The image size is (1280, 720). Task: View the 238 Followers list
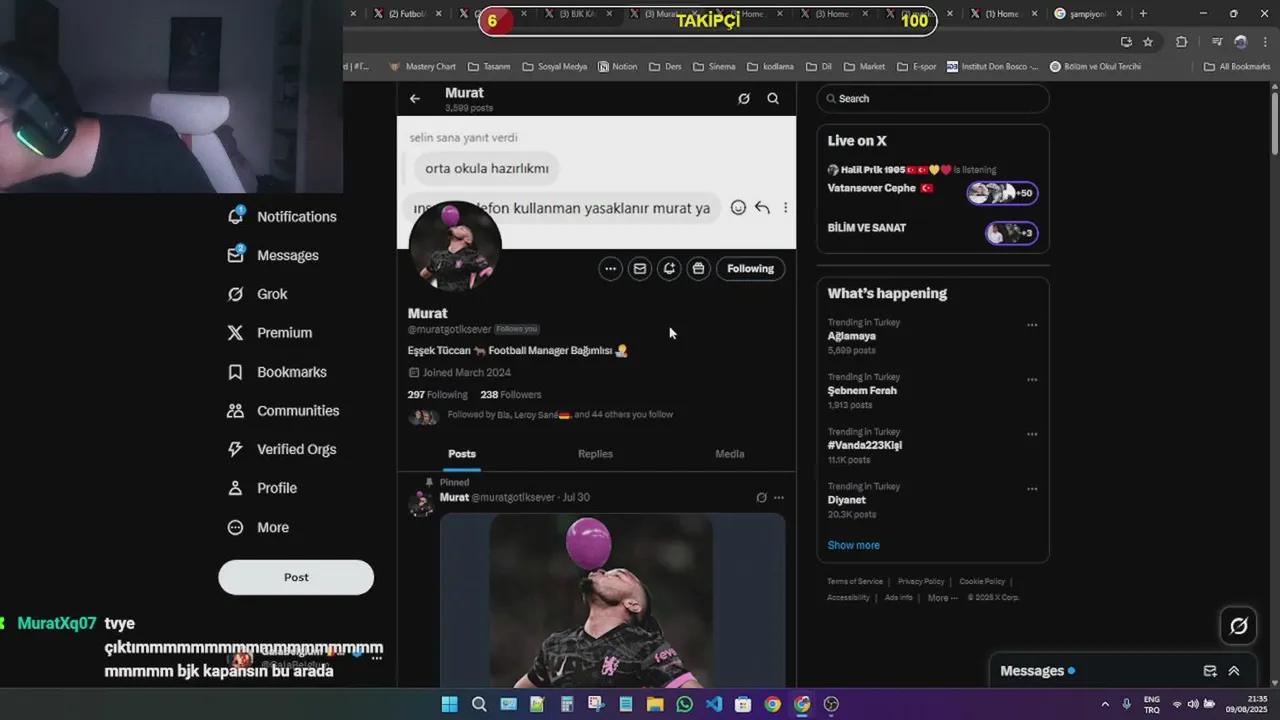[510, 394]
